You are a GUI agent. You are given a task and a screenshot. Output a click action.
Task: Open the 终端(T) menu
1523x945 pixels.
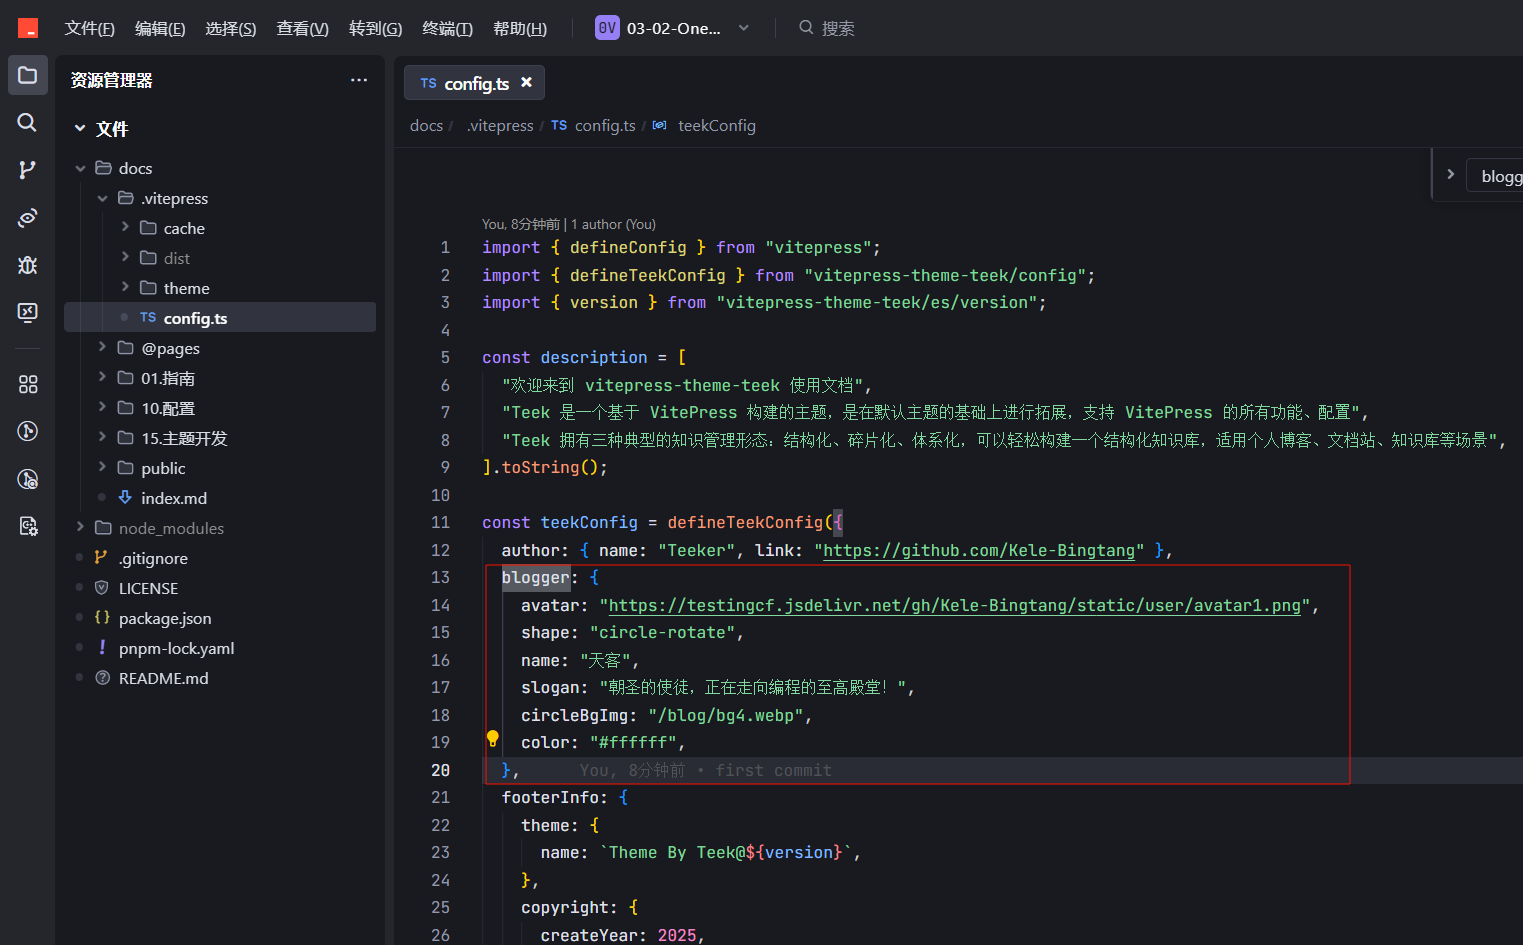click(447, 28)
